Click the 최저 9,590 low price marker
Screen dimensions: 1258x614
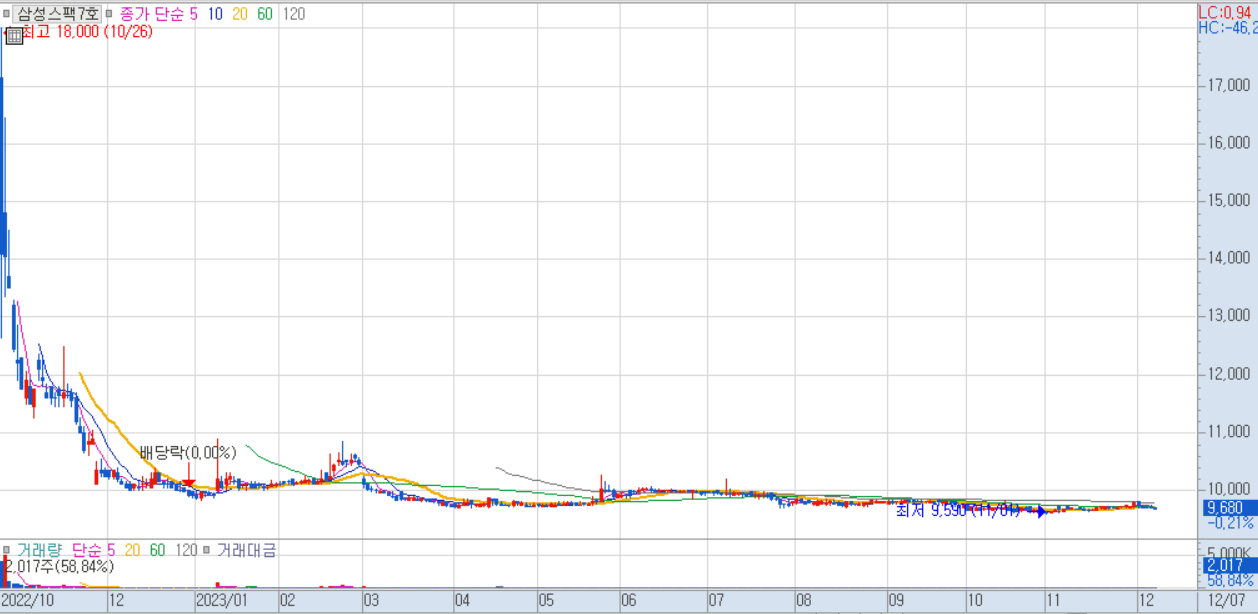[x=958, y=510]
